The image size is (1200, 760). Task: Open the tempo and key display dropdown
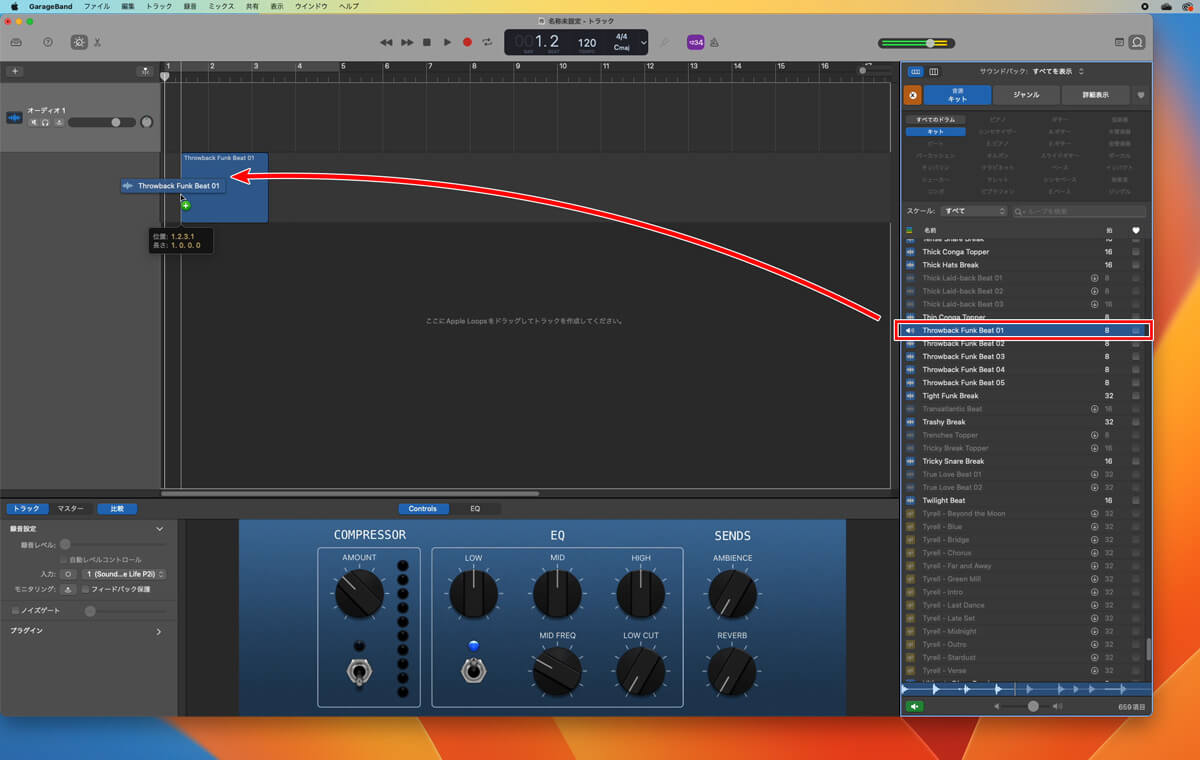(x=644, y=42)
